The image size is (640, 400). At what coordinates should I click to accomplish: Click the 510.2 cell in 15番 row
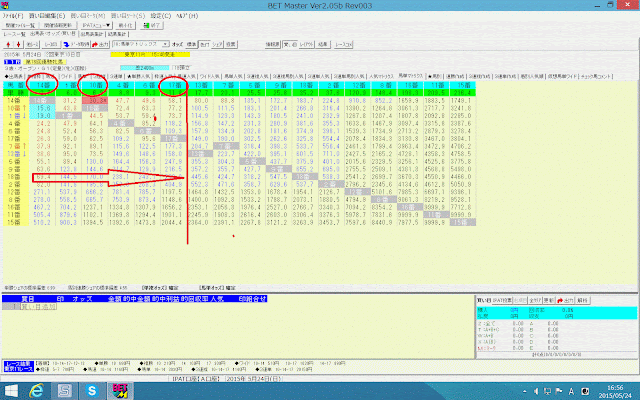point(42,222)
